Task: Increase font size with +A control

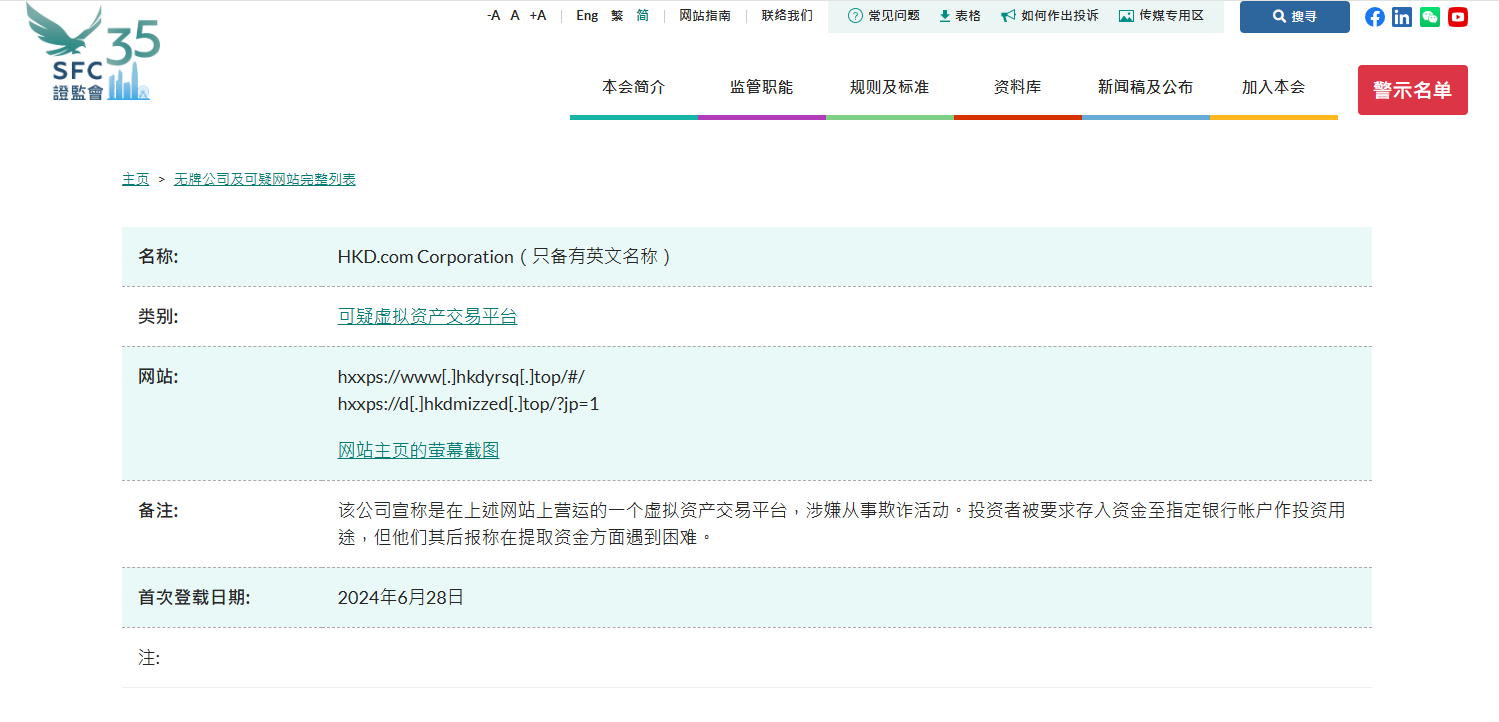Action: click(x=538, y=15)
